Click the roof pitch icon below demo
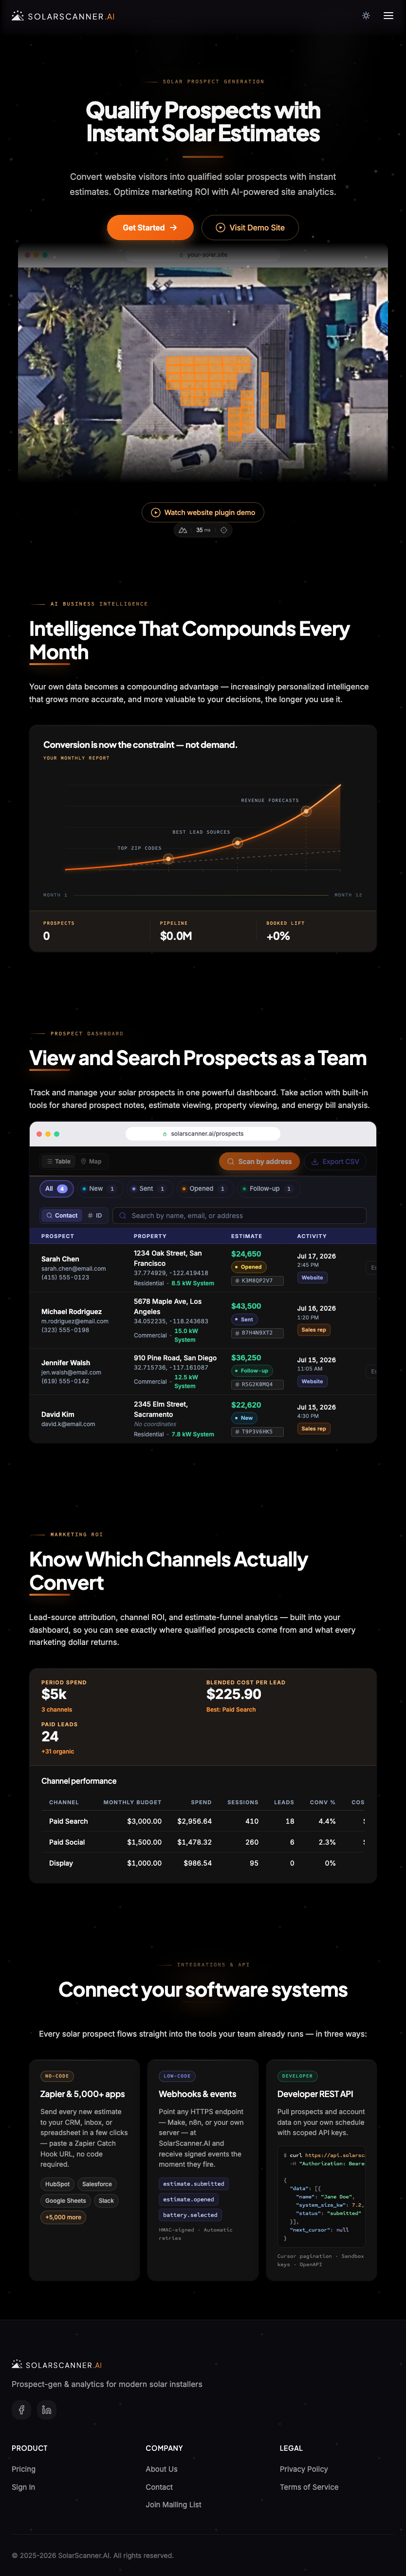This screenshot has width=406, height=2576. tap(183, 530)
